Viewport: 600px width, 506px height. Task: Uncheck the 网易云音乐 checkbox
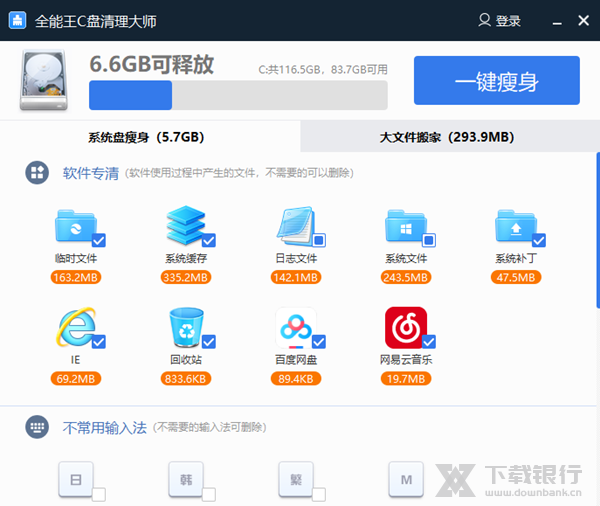pos(429,342)
